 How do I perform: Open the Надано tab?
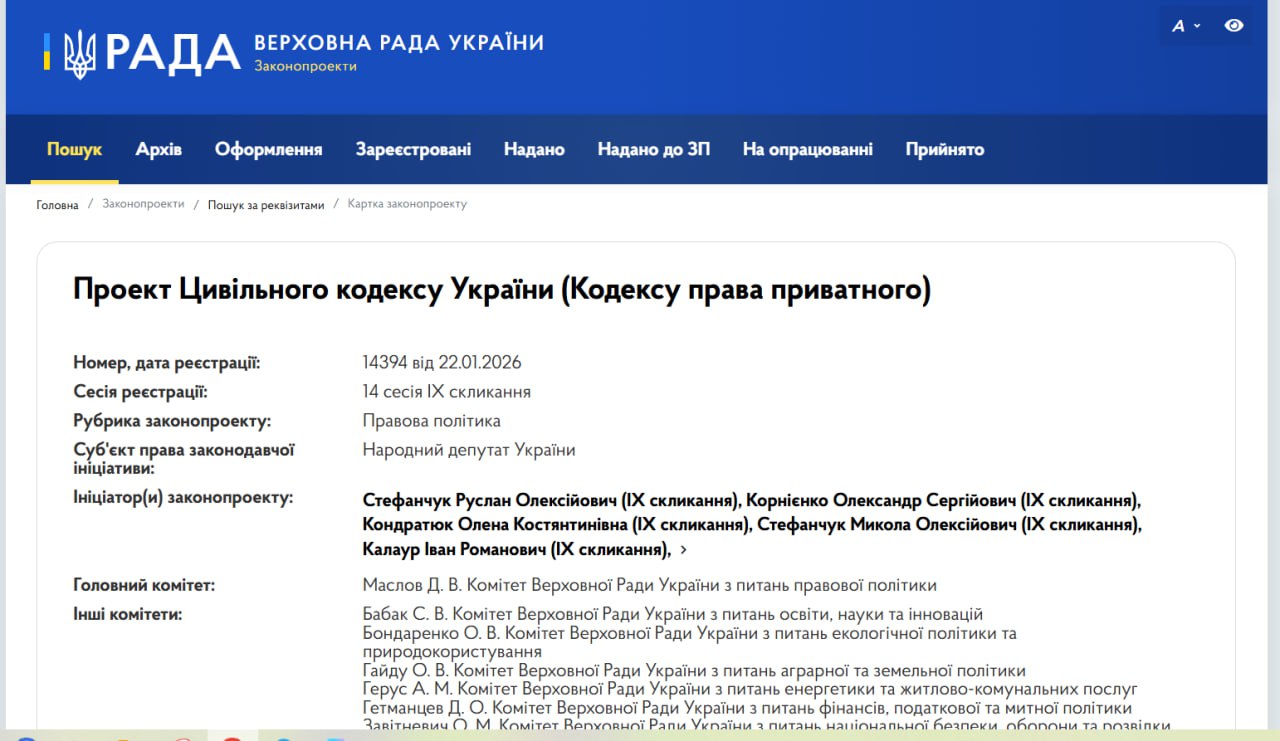pyautogui.click(x=534, y=150)
